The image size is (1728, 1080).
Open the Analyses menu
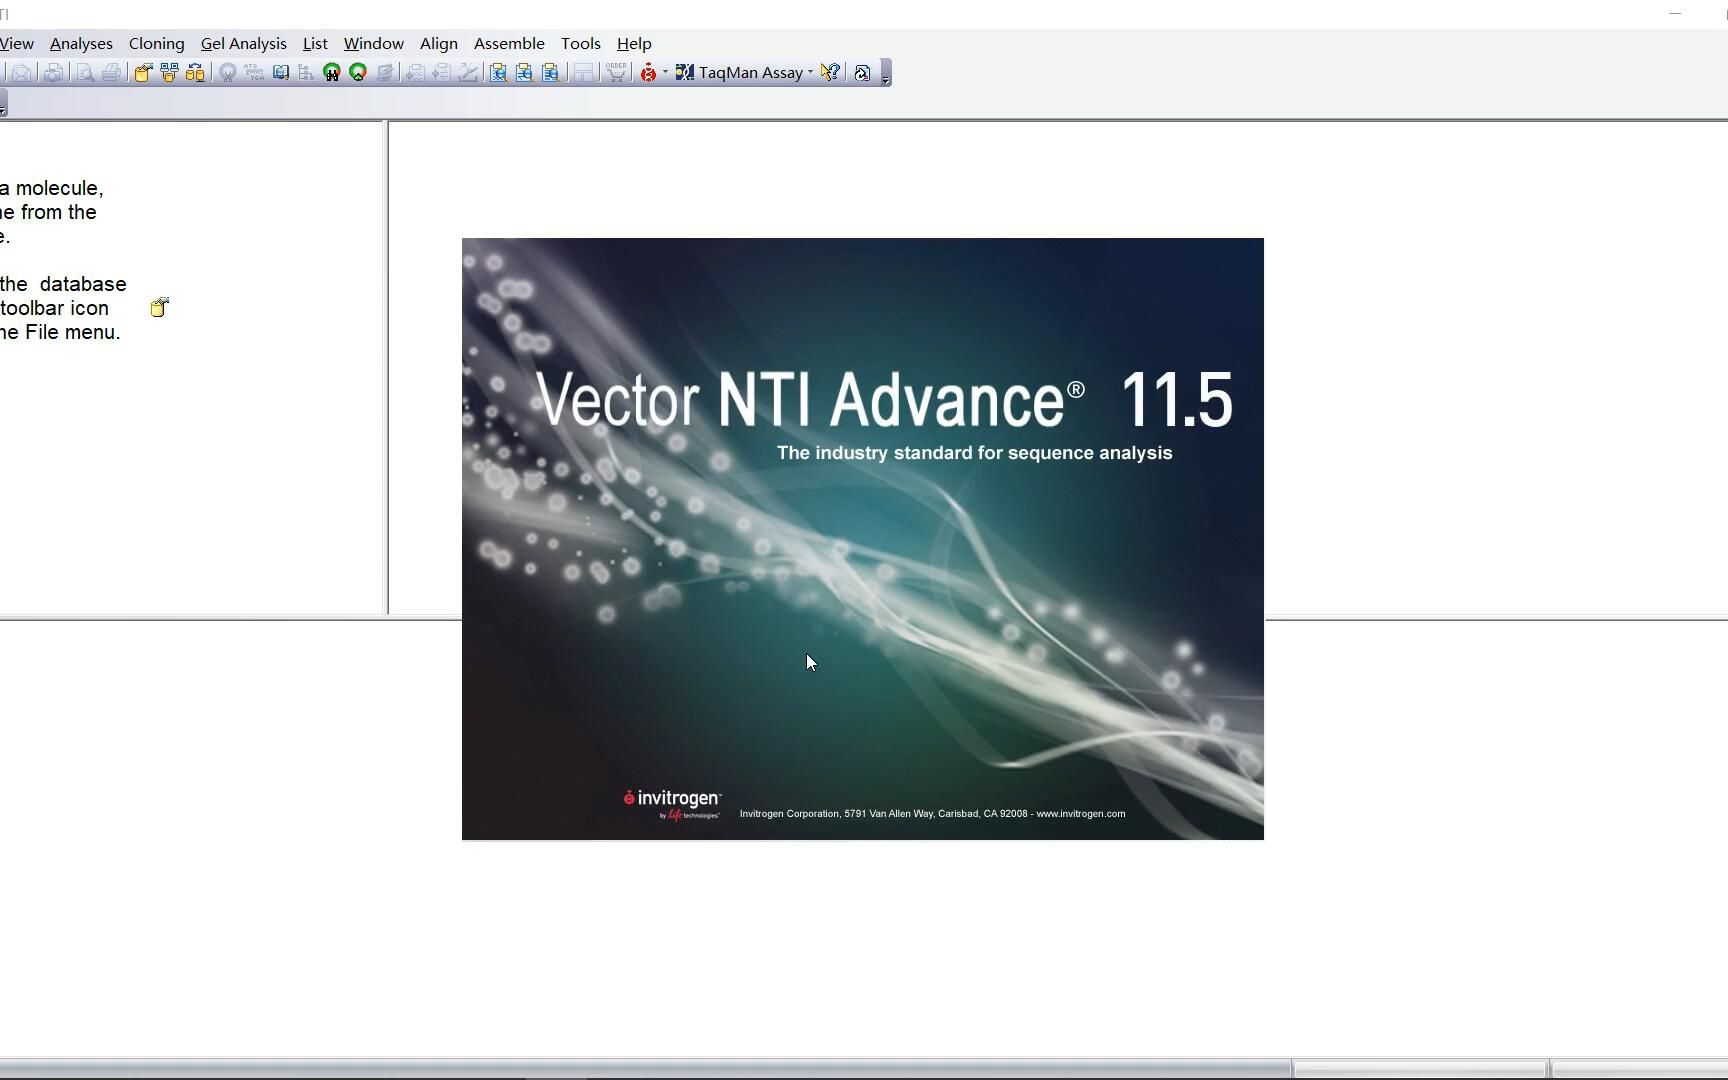pyautogui.click(x=81, y=44)
